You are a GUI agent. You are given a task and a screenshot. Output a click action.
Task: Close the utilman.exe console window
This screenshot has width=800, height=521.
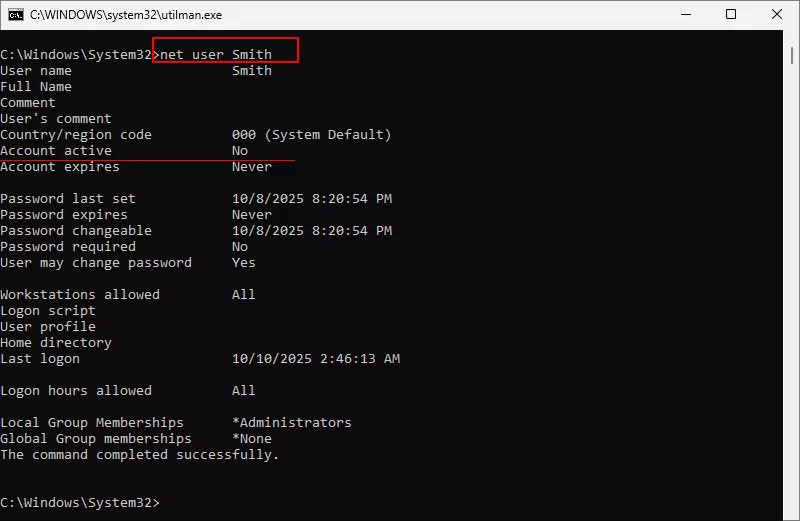[777, 14]
